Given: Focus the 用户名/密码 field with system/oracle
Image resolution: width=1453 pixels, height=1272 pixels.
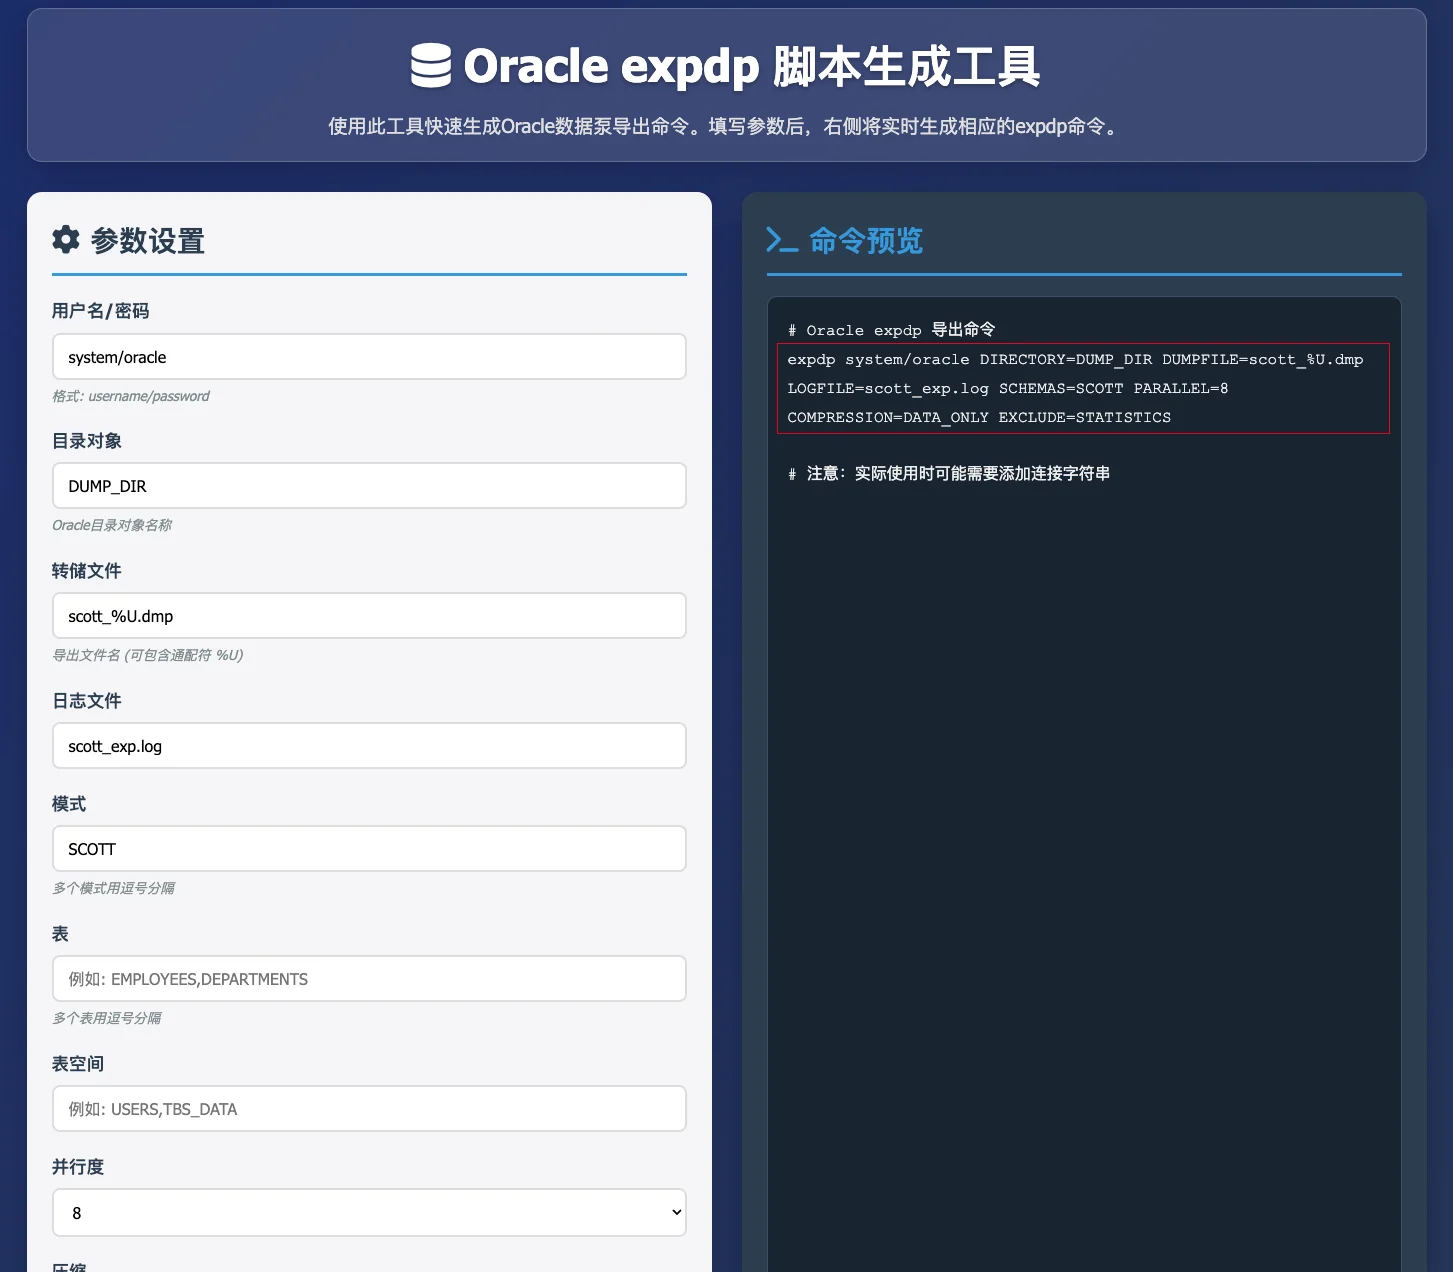Looking at the screenshot, I should 369,357.
